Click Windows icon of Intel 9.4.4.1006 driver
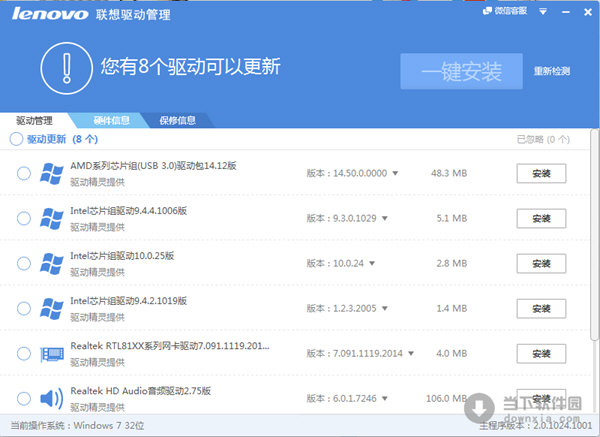Screen dimensions: 600x437 (x=52, y=218)
